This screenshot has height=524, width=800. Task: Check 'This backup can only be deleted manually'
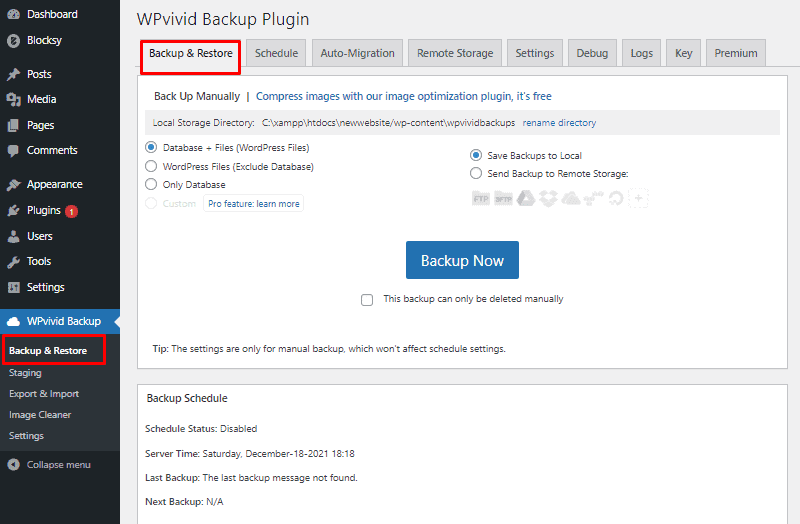(x=367, y=300)
